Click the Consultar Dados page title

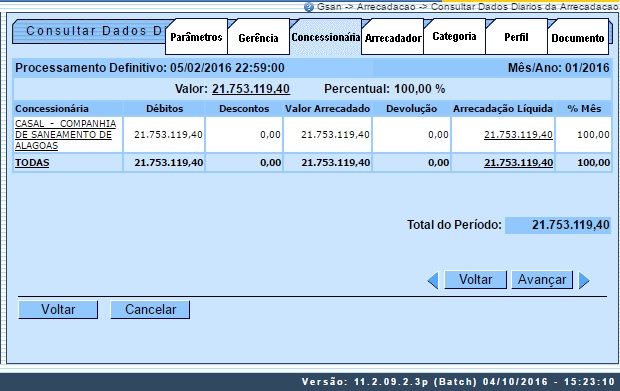(x=95, y=31)
